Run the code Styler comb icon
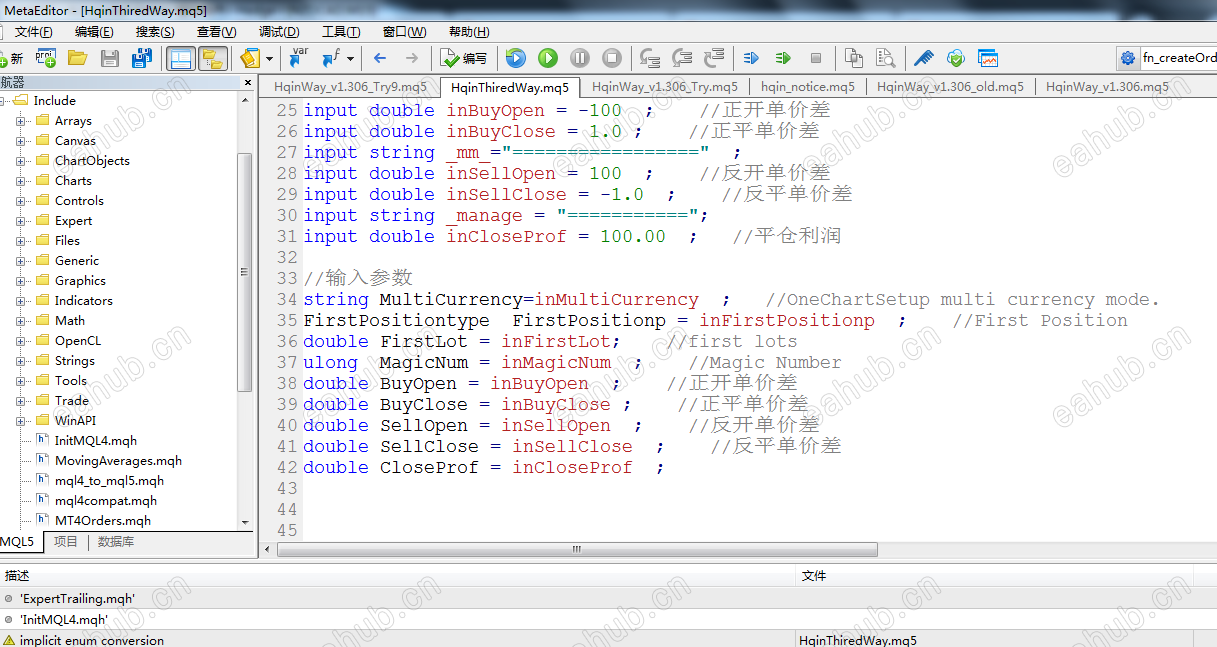Screen dimensions: 1217x647 924,58
